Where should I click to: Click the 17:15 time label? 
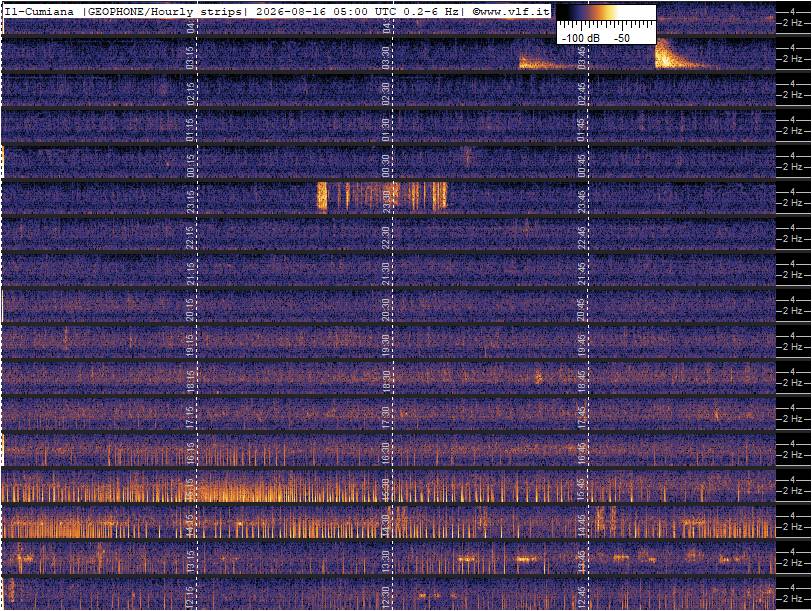click(x=190, y=417)
